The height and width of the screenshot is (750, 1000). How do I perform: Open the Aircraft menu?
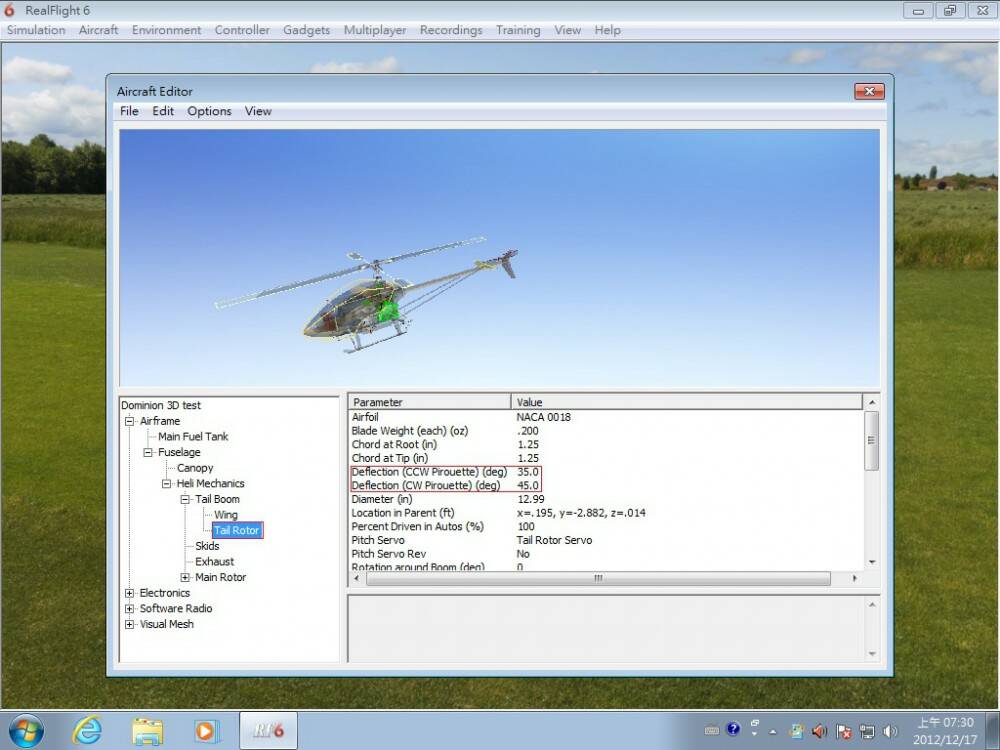pyautogui.click(x=98, y=30)
